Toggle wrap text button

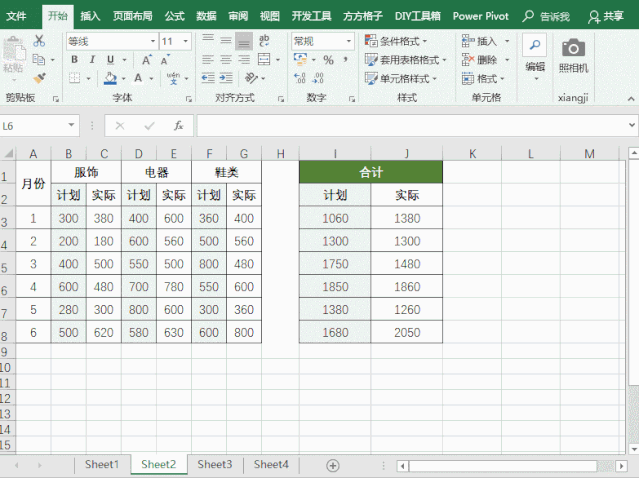tap(264, 40)
